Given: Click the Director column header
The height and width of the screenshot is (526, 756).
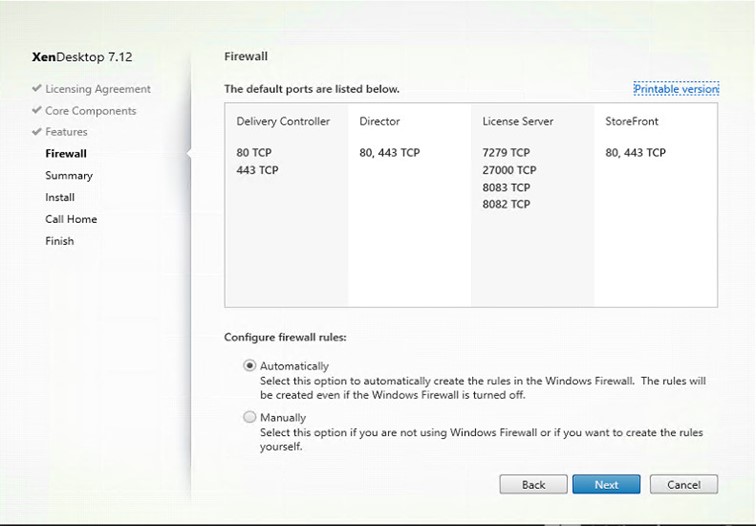Looking at the screenshot, I should coord(379,121).
